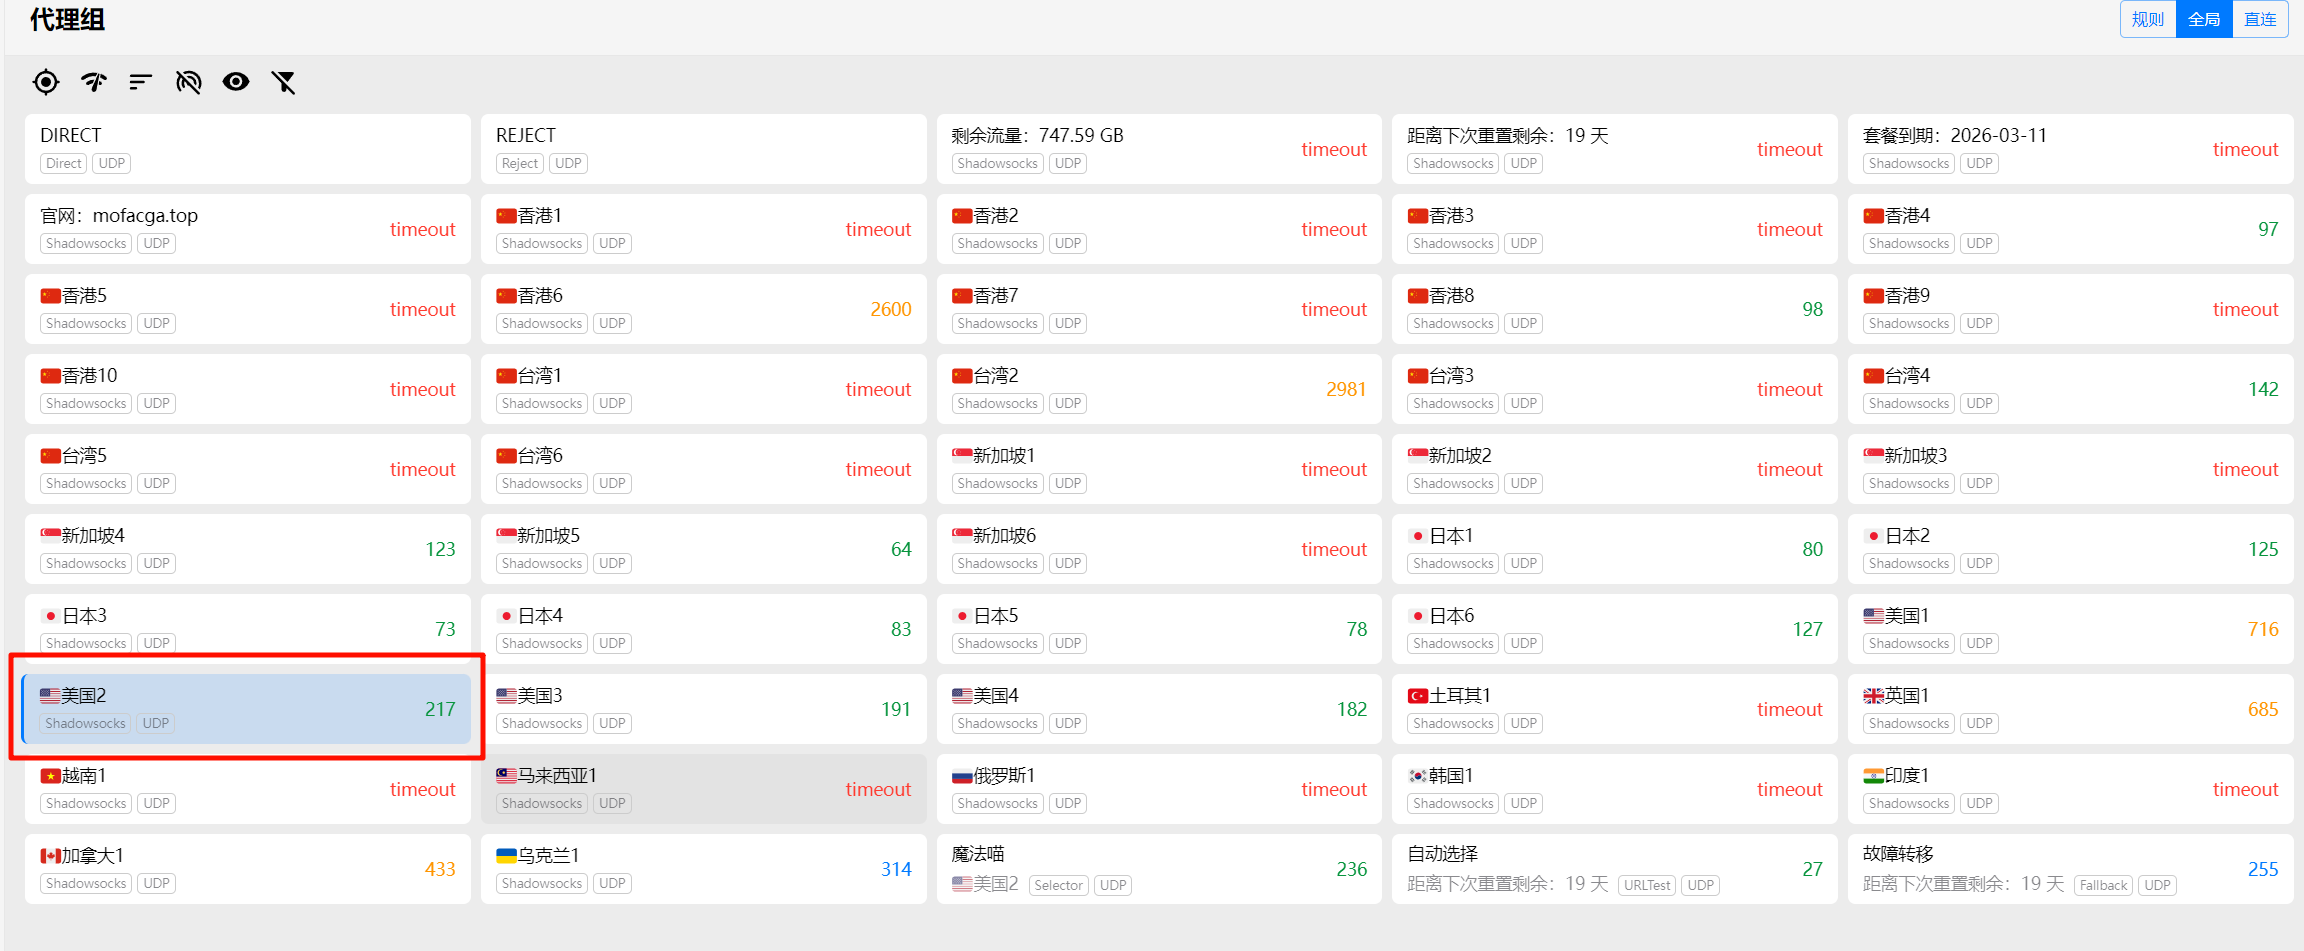Choose the 香港4 proxy node
This screenshot has width=2304, height=951.
coord(2070,229)
